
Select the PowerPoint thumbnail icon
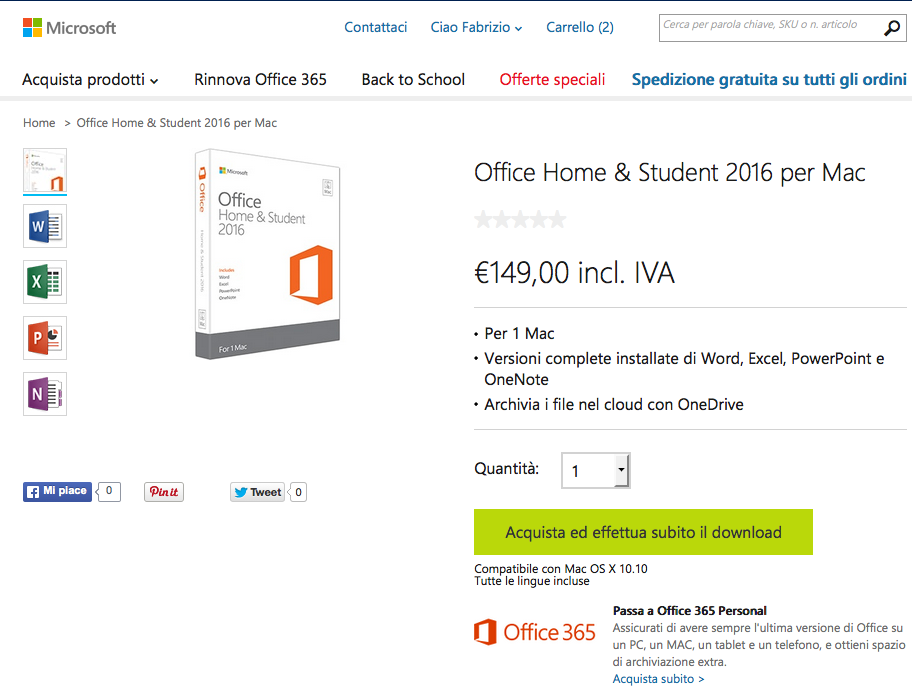pyautogui.click(x=45, y=338)
